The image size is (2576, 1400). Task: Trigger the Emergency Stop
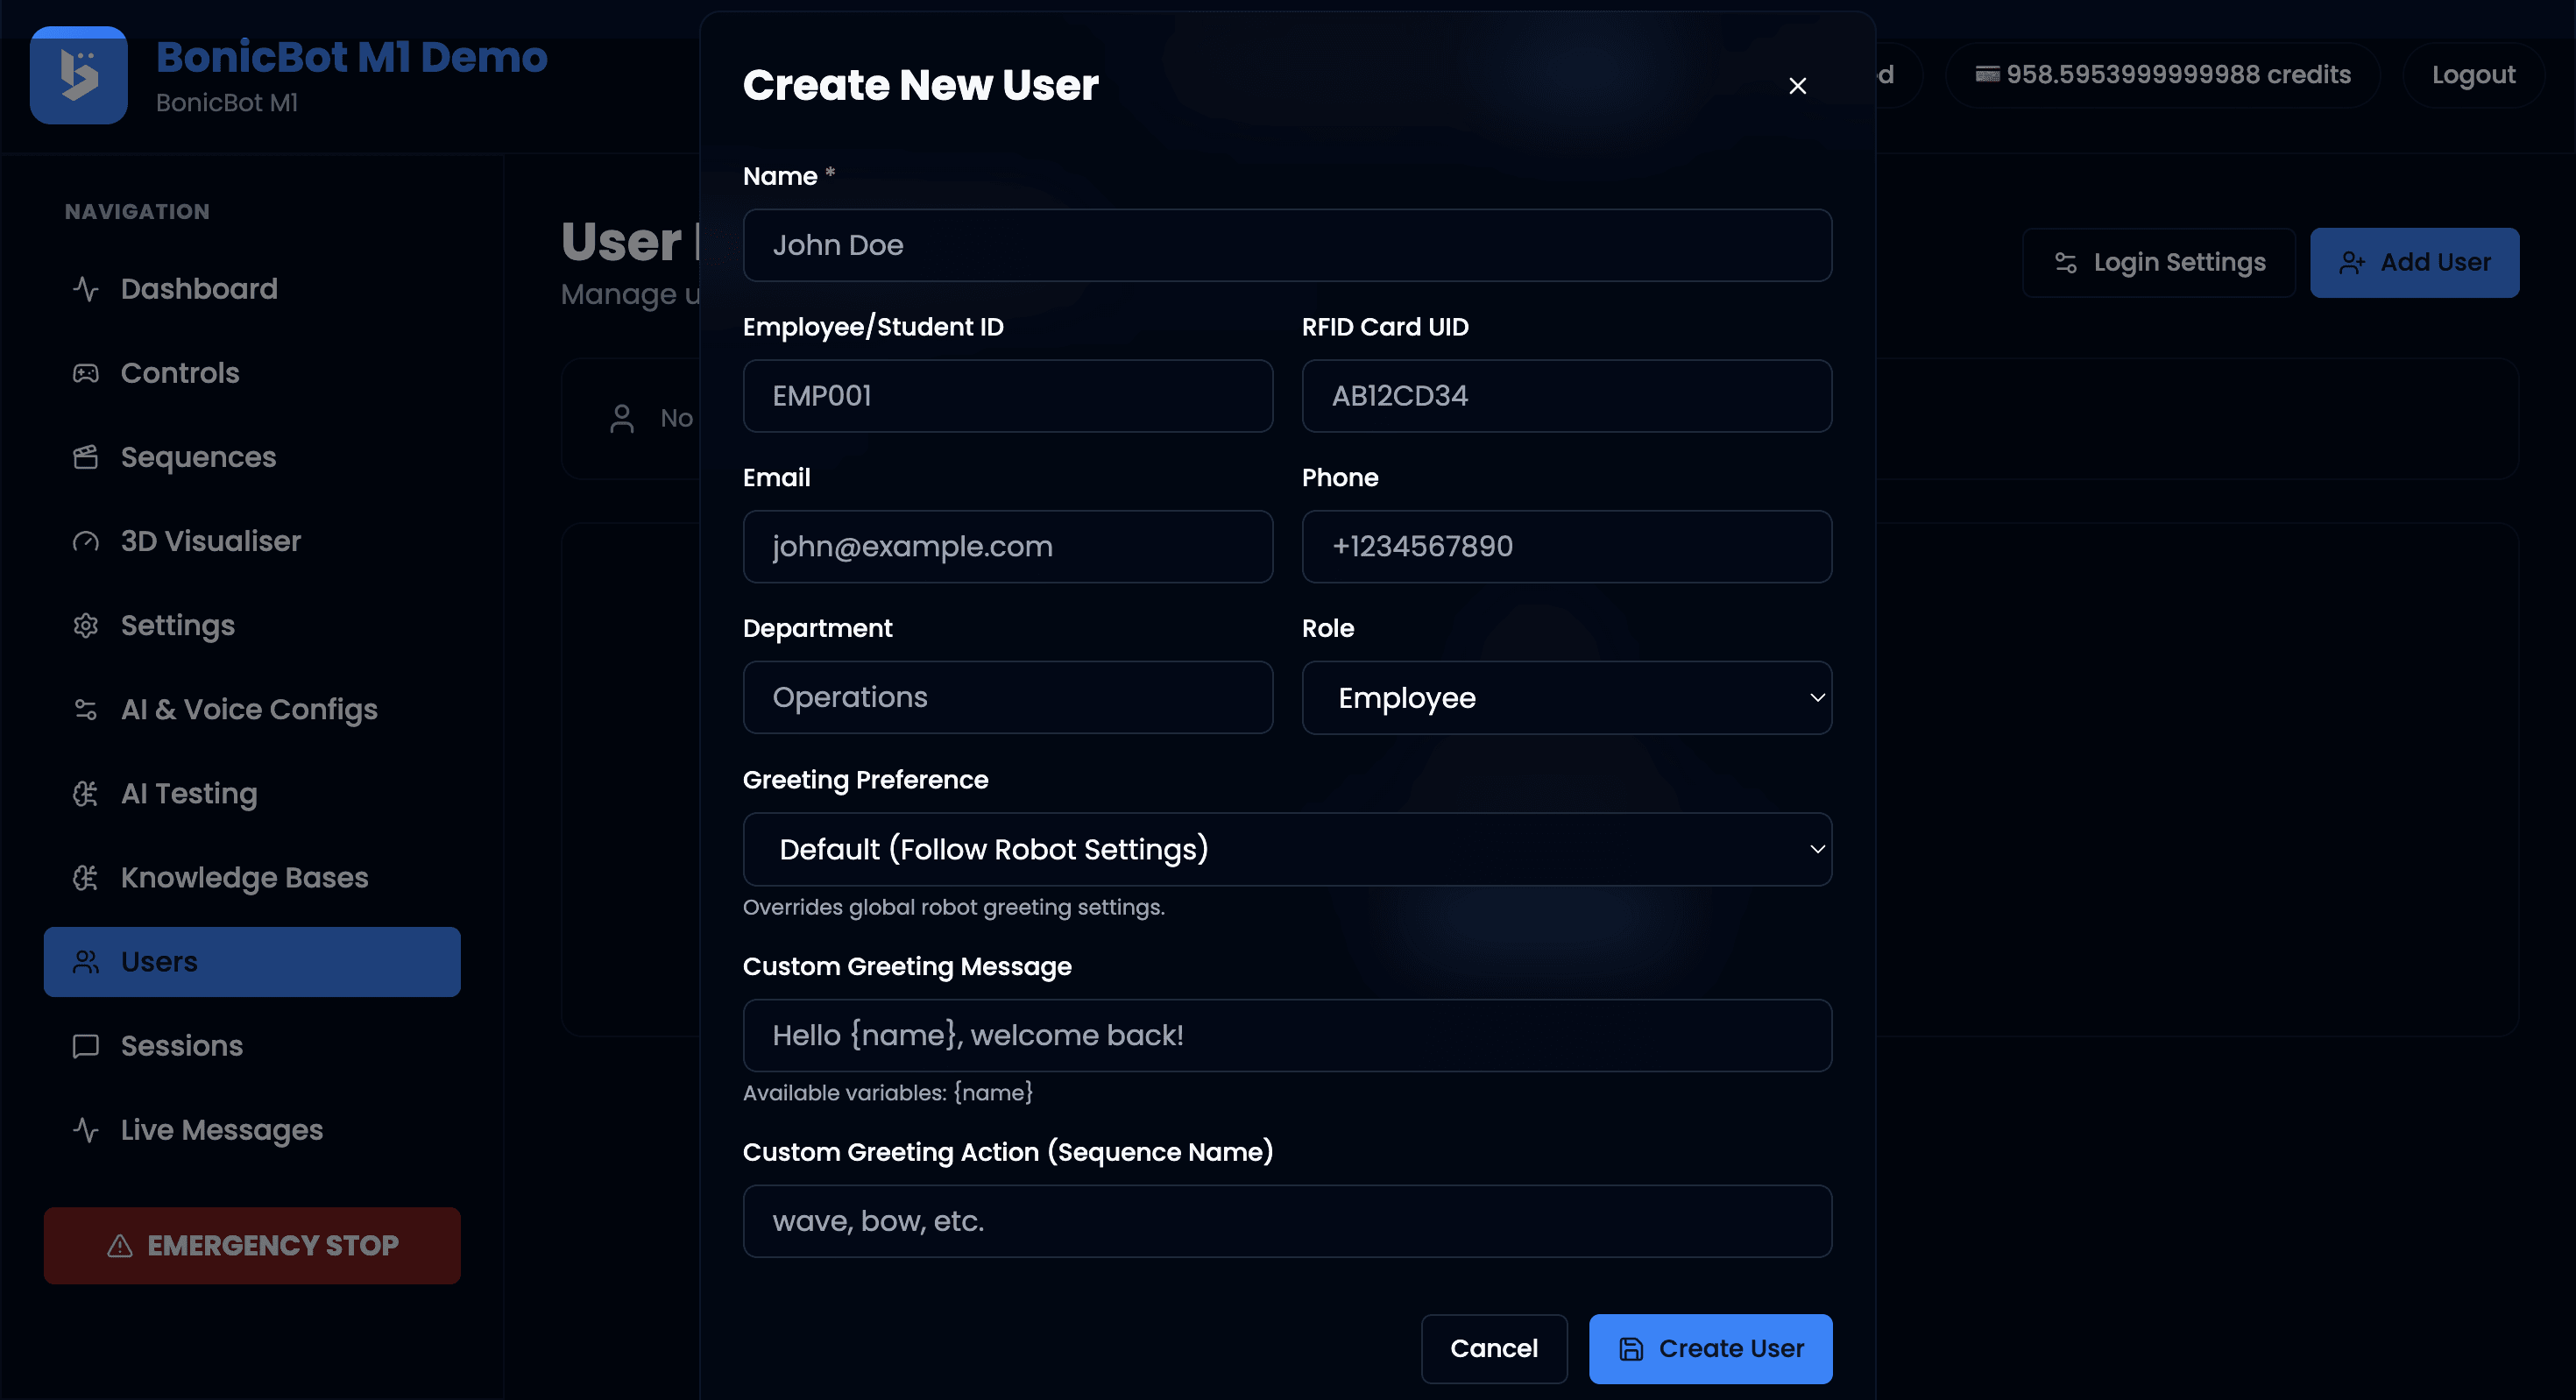coord(252,1245)
